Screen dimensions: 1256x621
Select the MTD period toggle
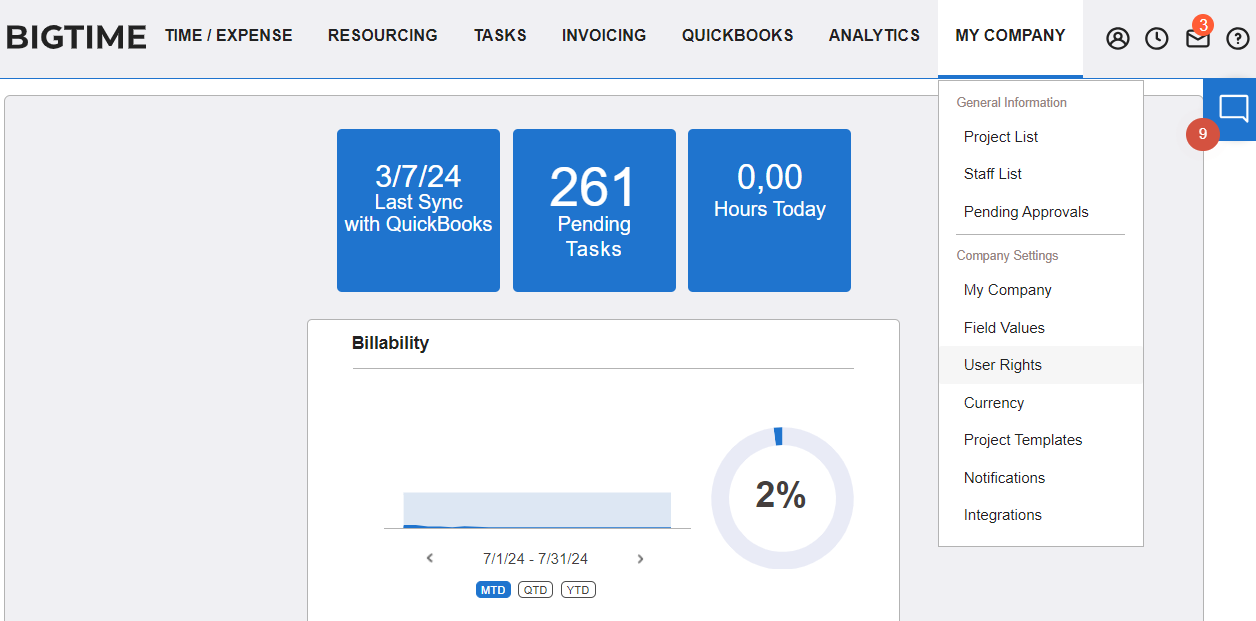click(493, 590)
